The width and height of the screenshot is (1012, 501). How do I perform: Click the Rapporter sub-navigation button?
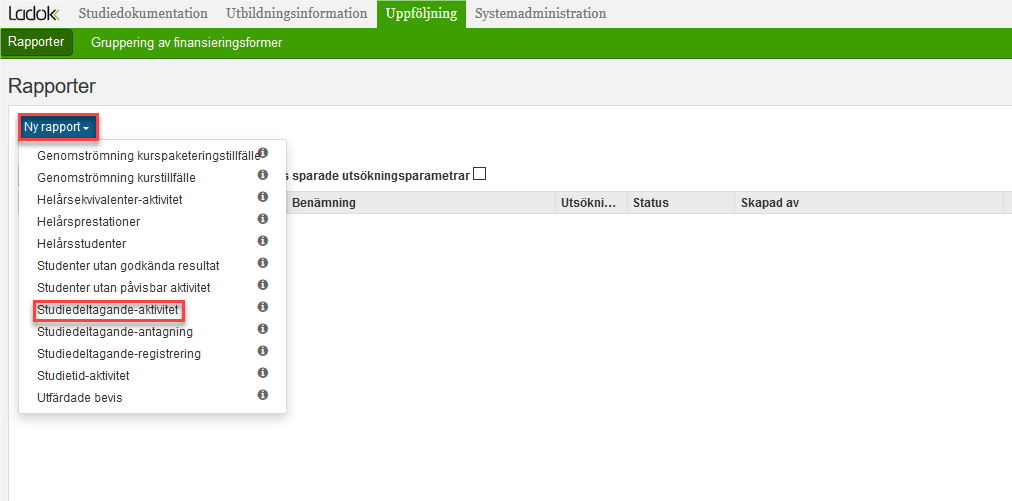36,43
